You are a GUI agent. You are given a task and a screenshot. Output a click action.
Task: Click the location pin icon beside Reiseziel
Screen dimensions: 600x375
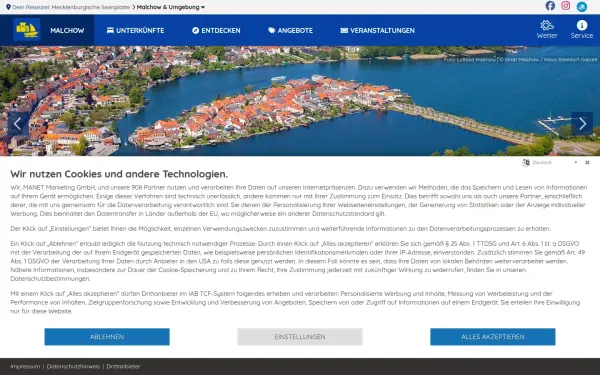(8, 7)
